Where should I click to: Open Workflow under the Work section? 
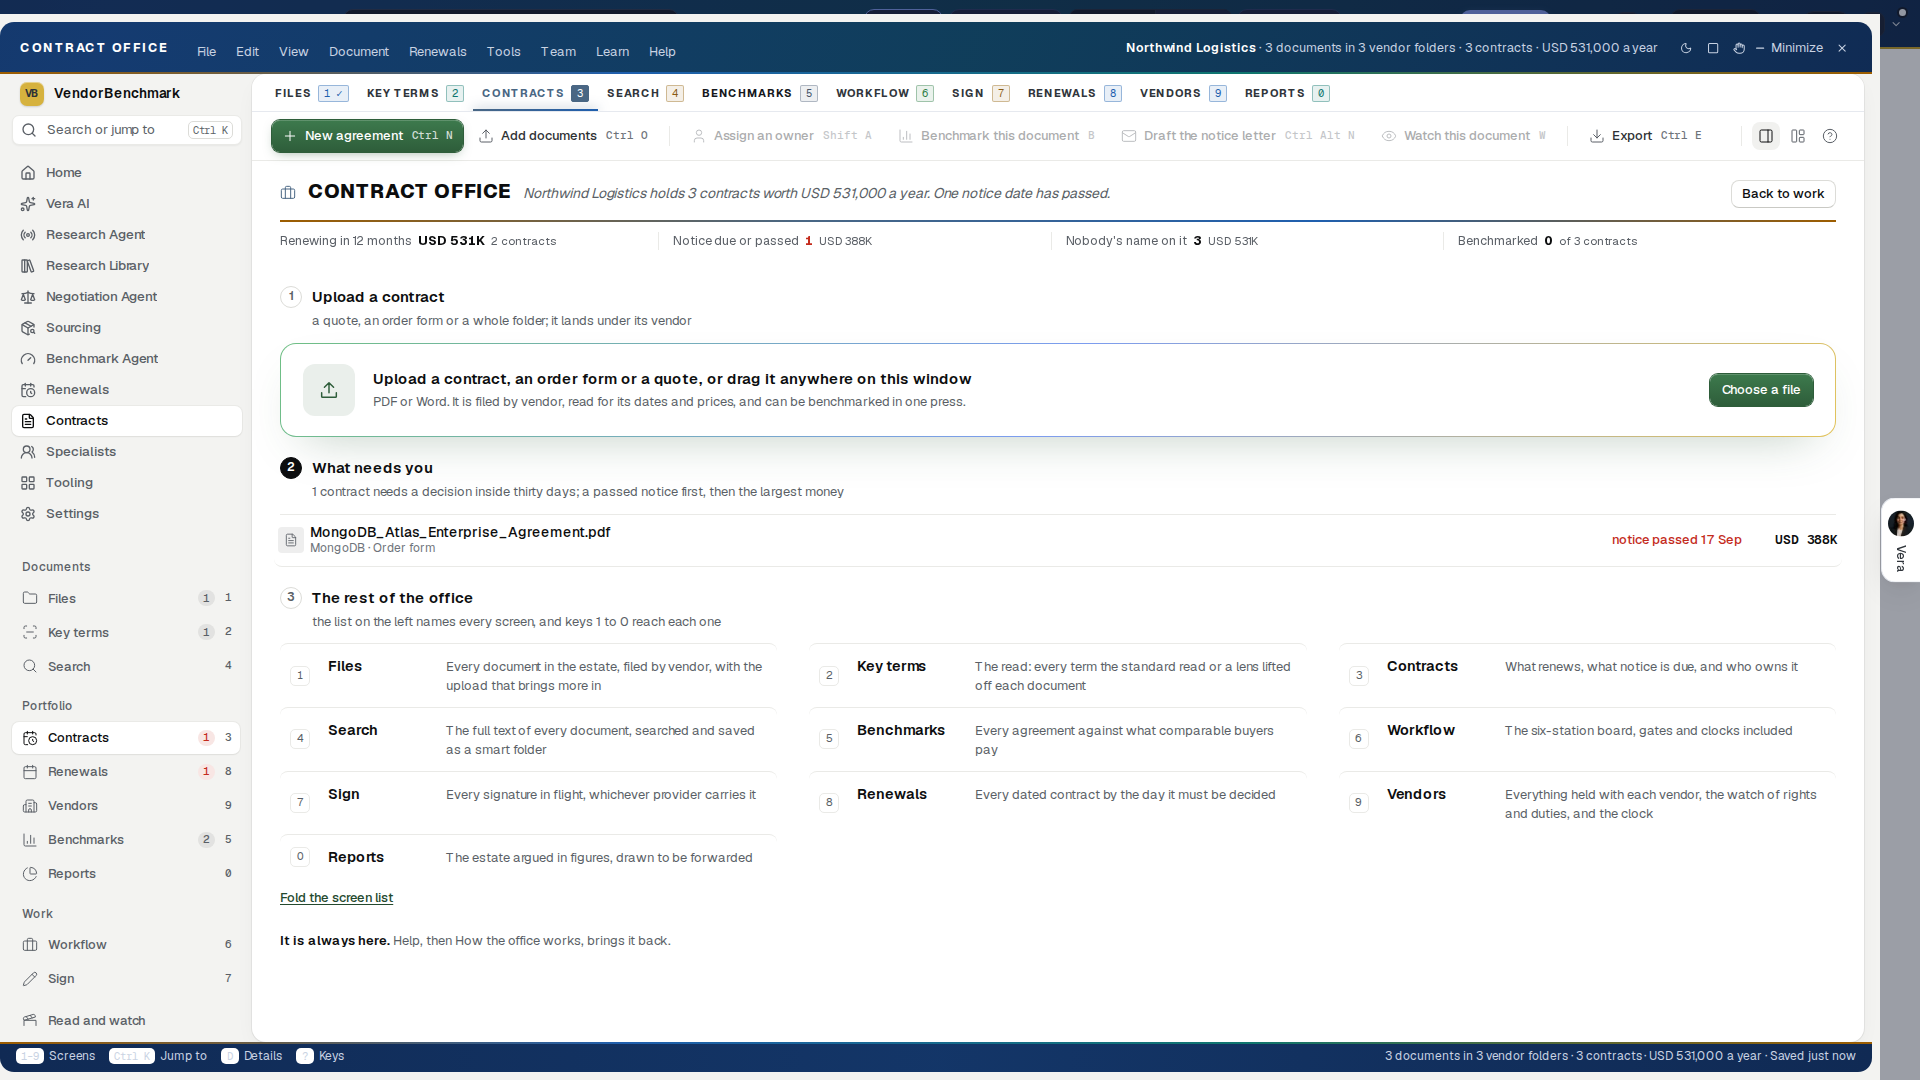tap(126, 944)
